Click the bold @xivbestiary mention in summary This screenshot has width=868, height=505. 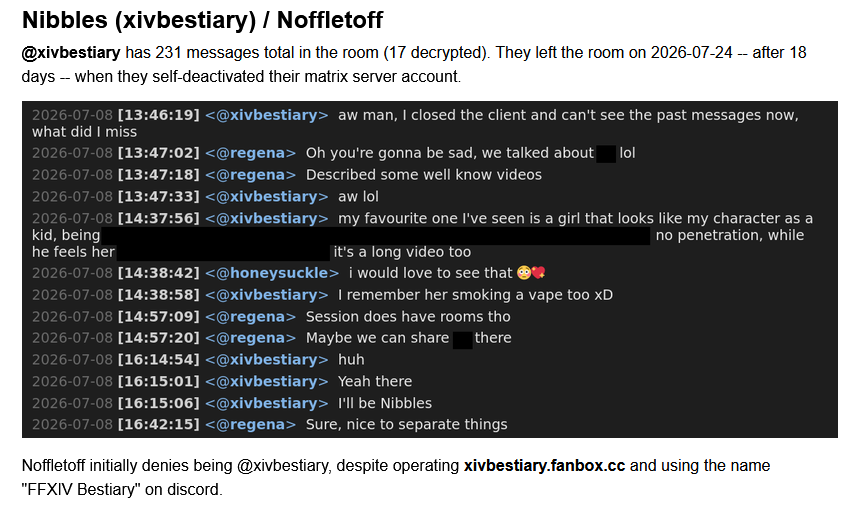click(71, 53)
